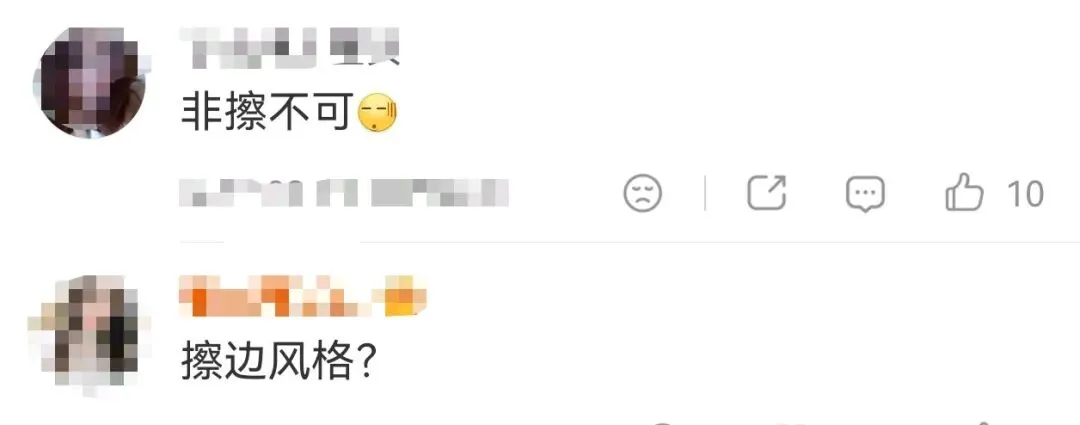This screenshot has width=1080, height=425.
Task: Tap the blurred middle segment of timestamp line
Action: [338, 192]
